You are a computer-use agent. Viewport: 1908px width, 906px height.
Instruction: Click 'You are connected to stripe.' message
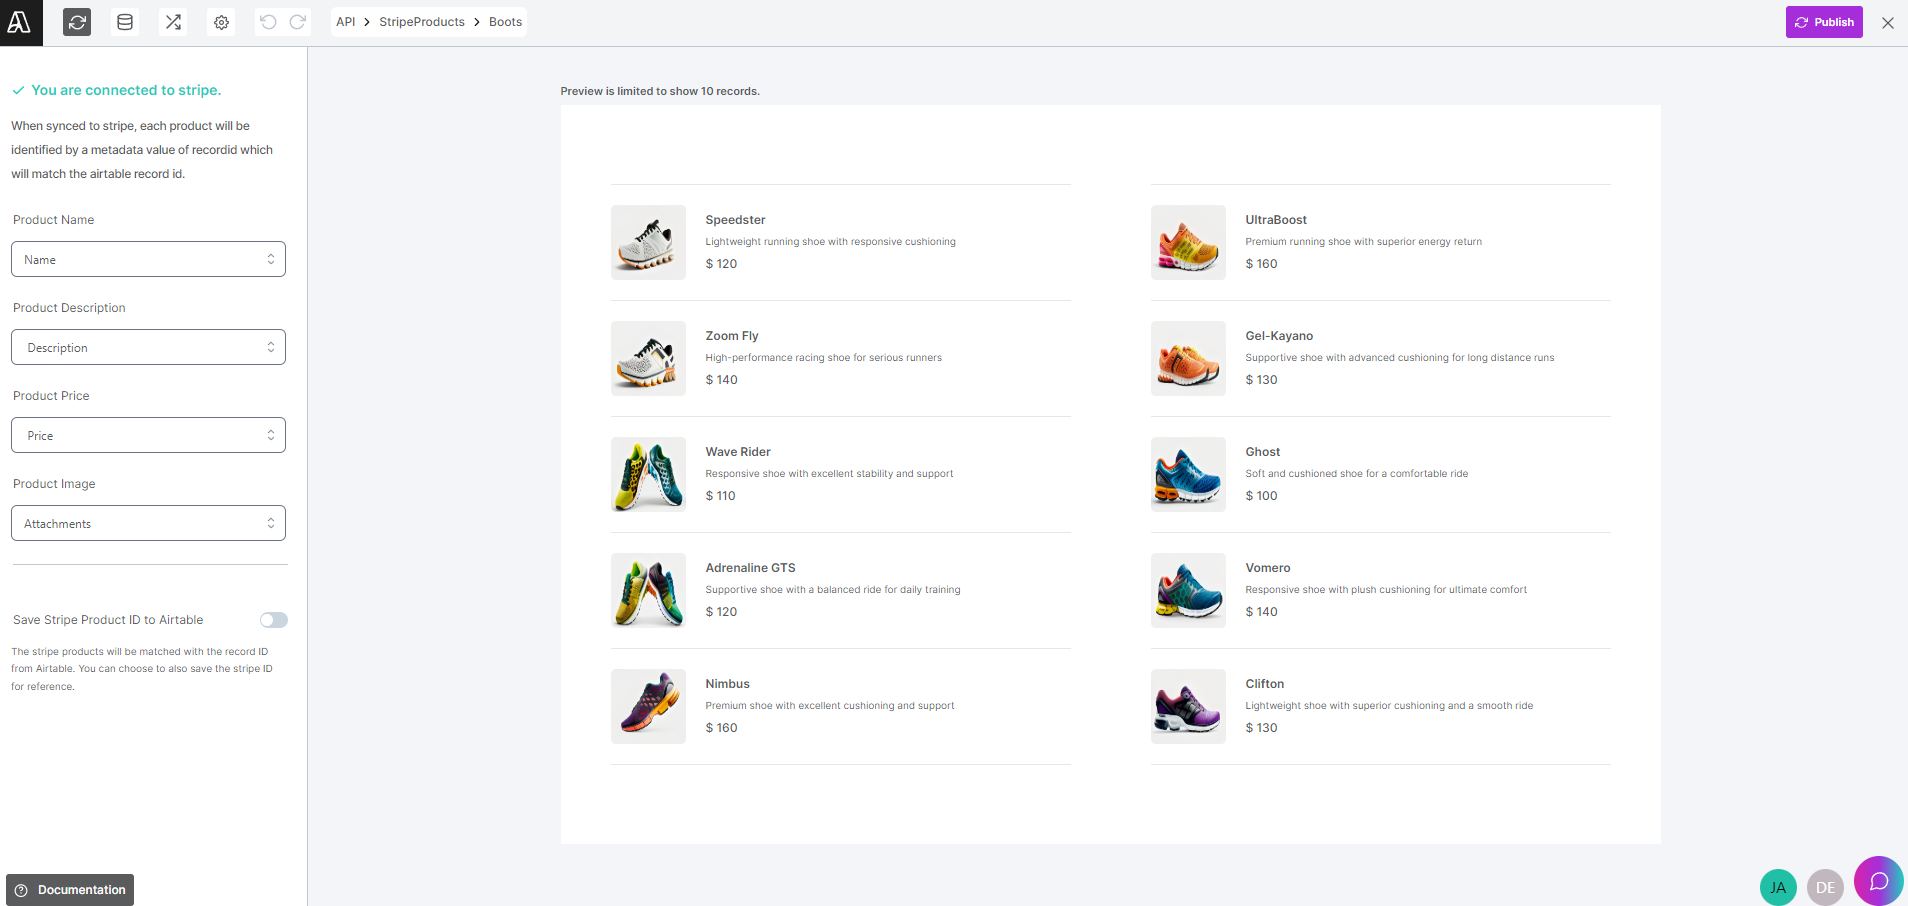click(126, 90)
